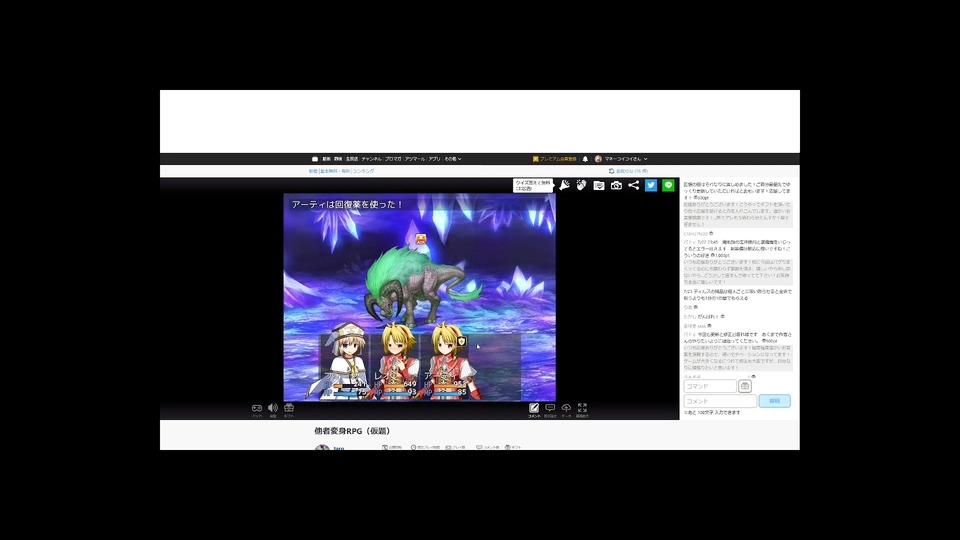
Task: Click the shield status icon on third character
Action: click(462, 342)
